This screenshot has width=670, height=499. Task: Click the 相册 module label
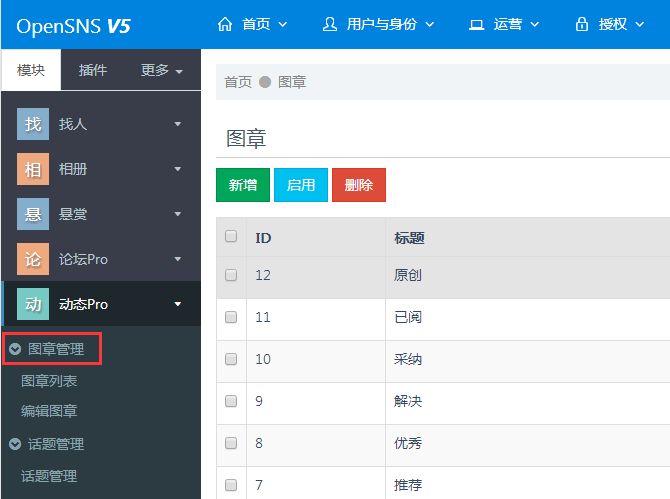[73, 169]
